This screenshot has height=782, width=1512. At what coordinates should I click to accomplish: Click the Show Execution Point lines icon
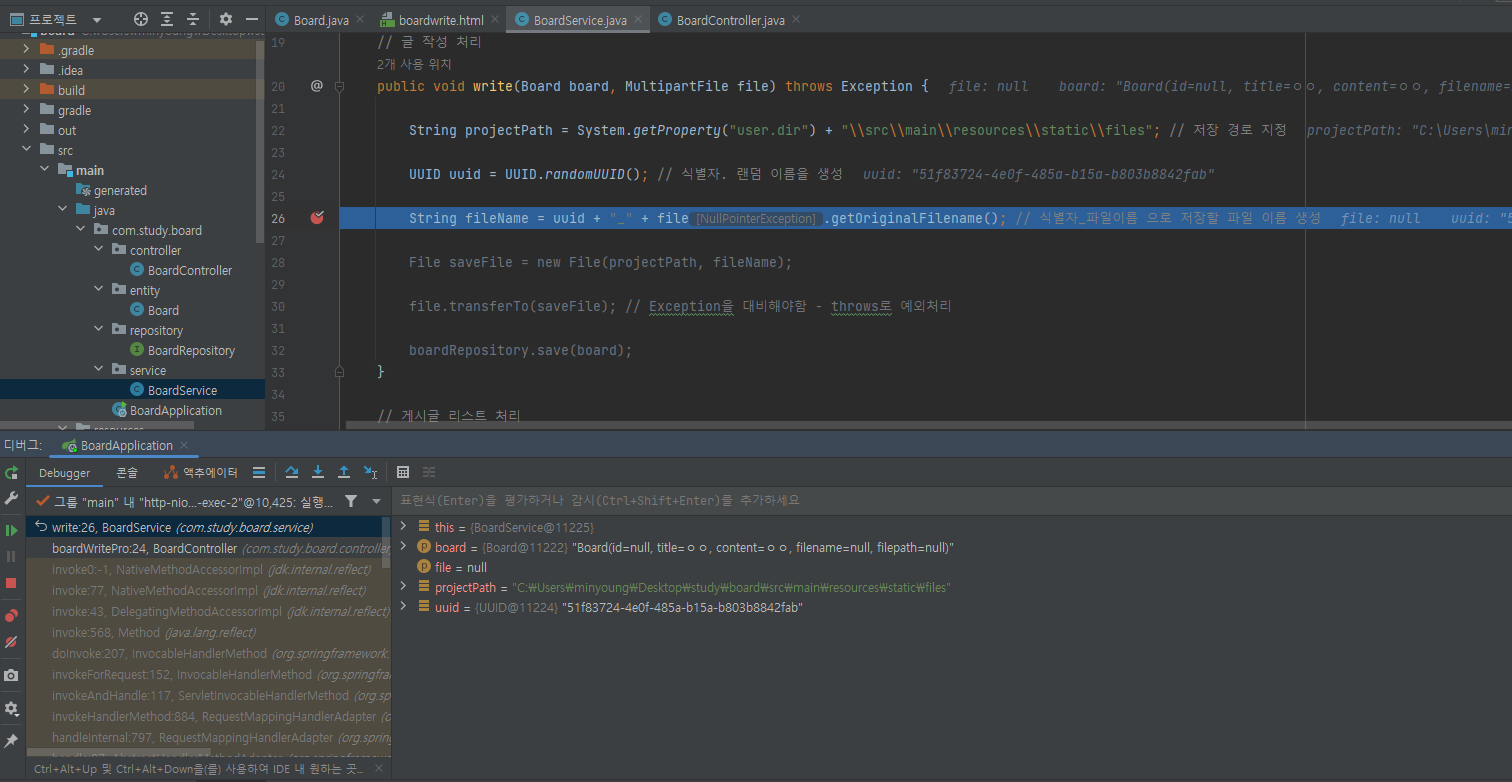(x=259, y=472)
